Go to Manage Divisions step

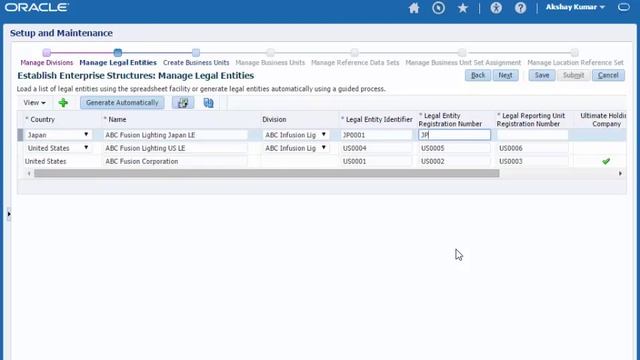click(47, 62)
